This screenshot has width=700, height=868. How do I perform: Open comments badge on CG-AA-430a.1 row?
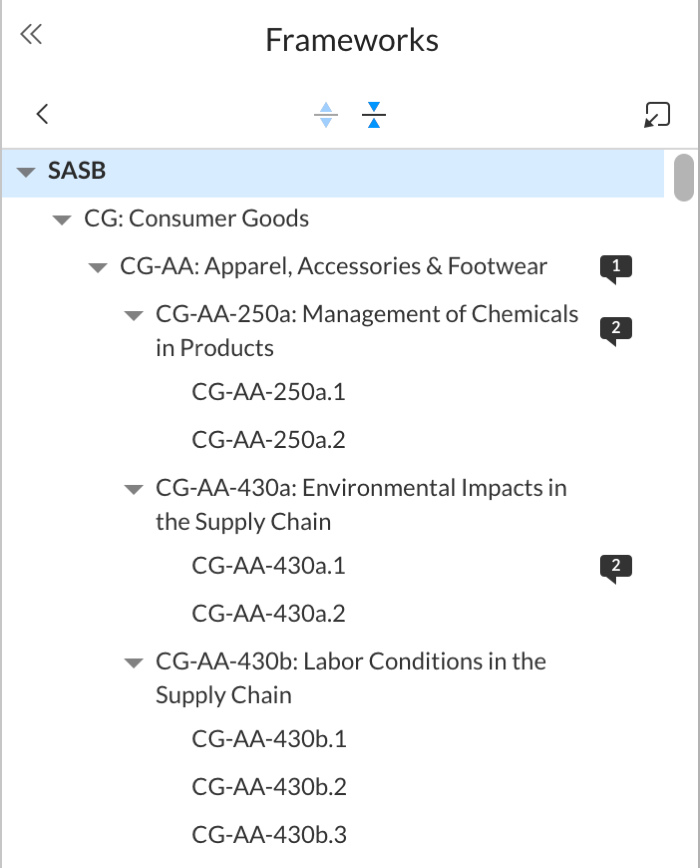click(616, 567)
